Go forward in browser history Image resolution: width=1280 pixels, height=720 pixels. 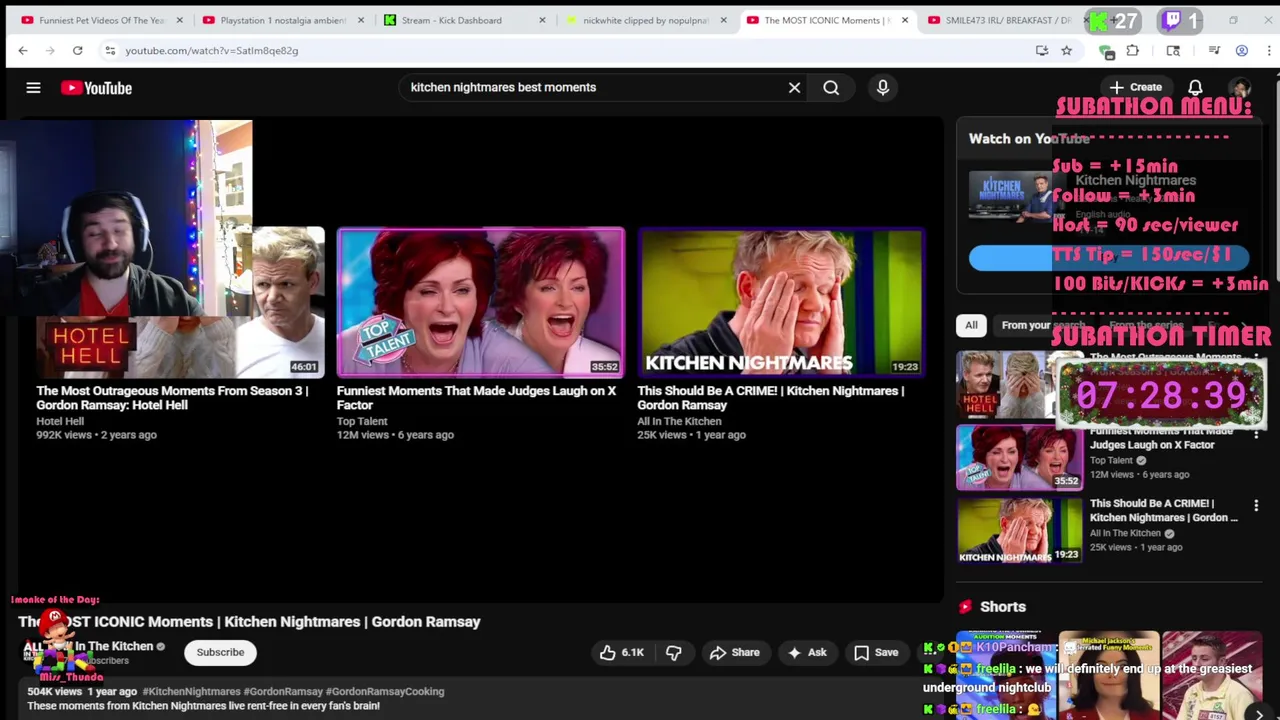coord(49,50)
